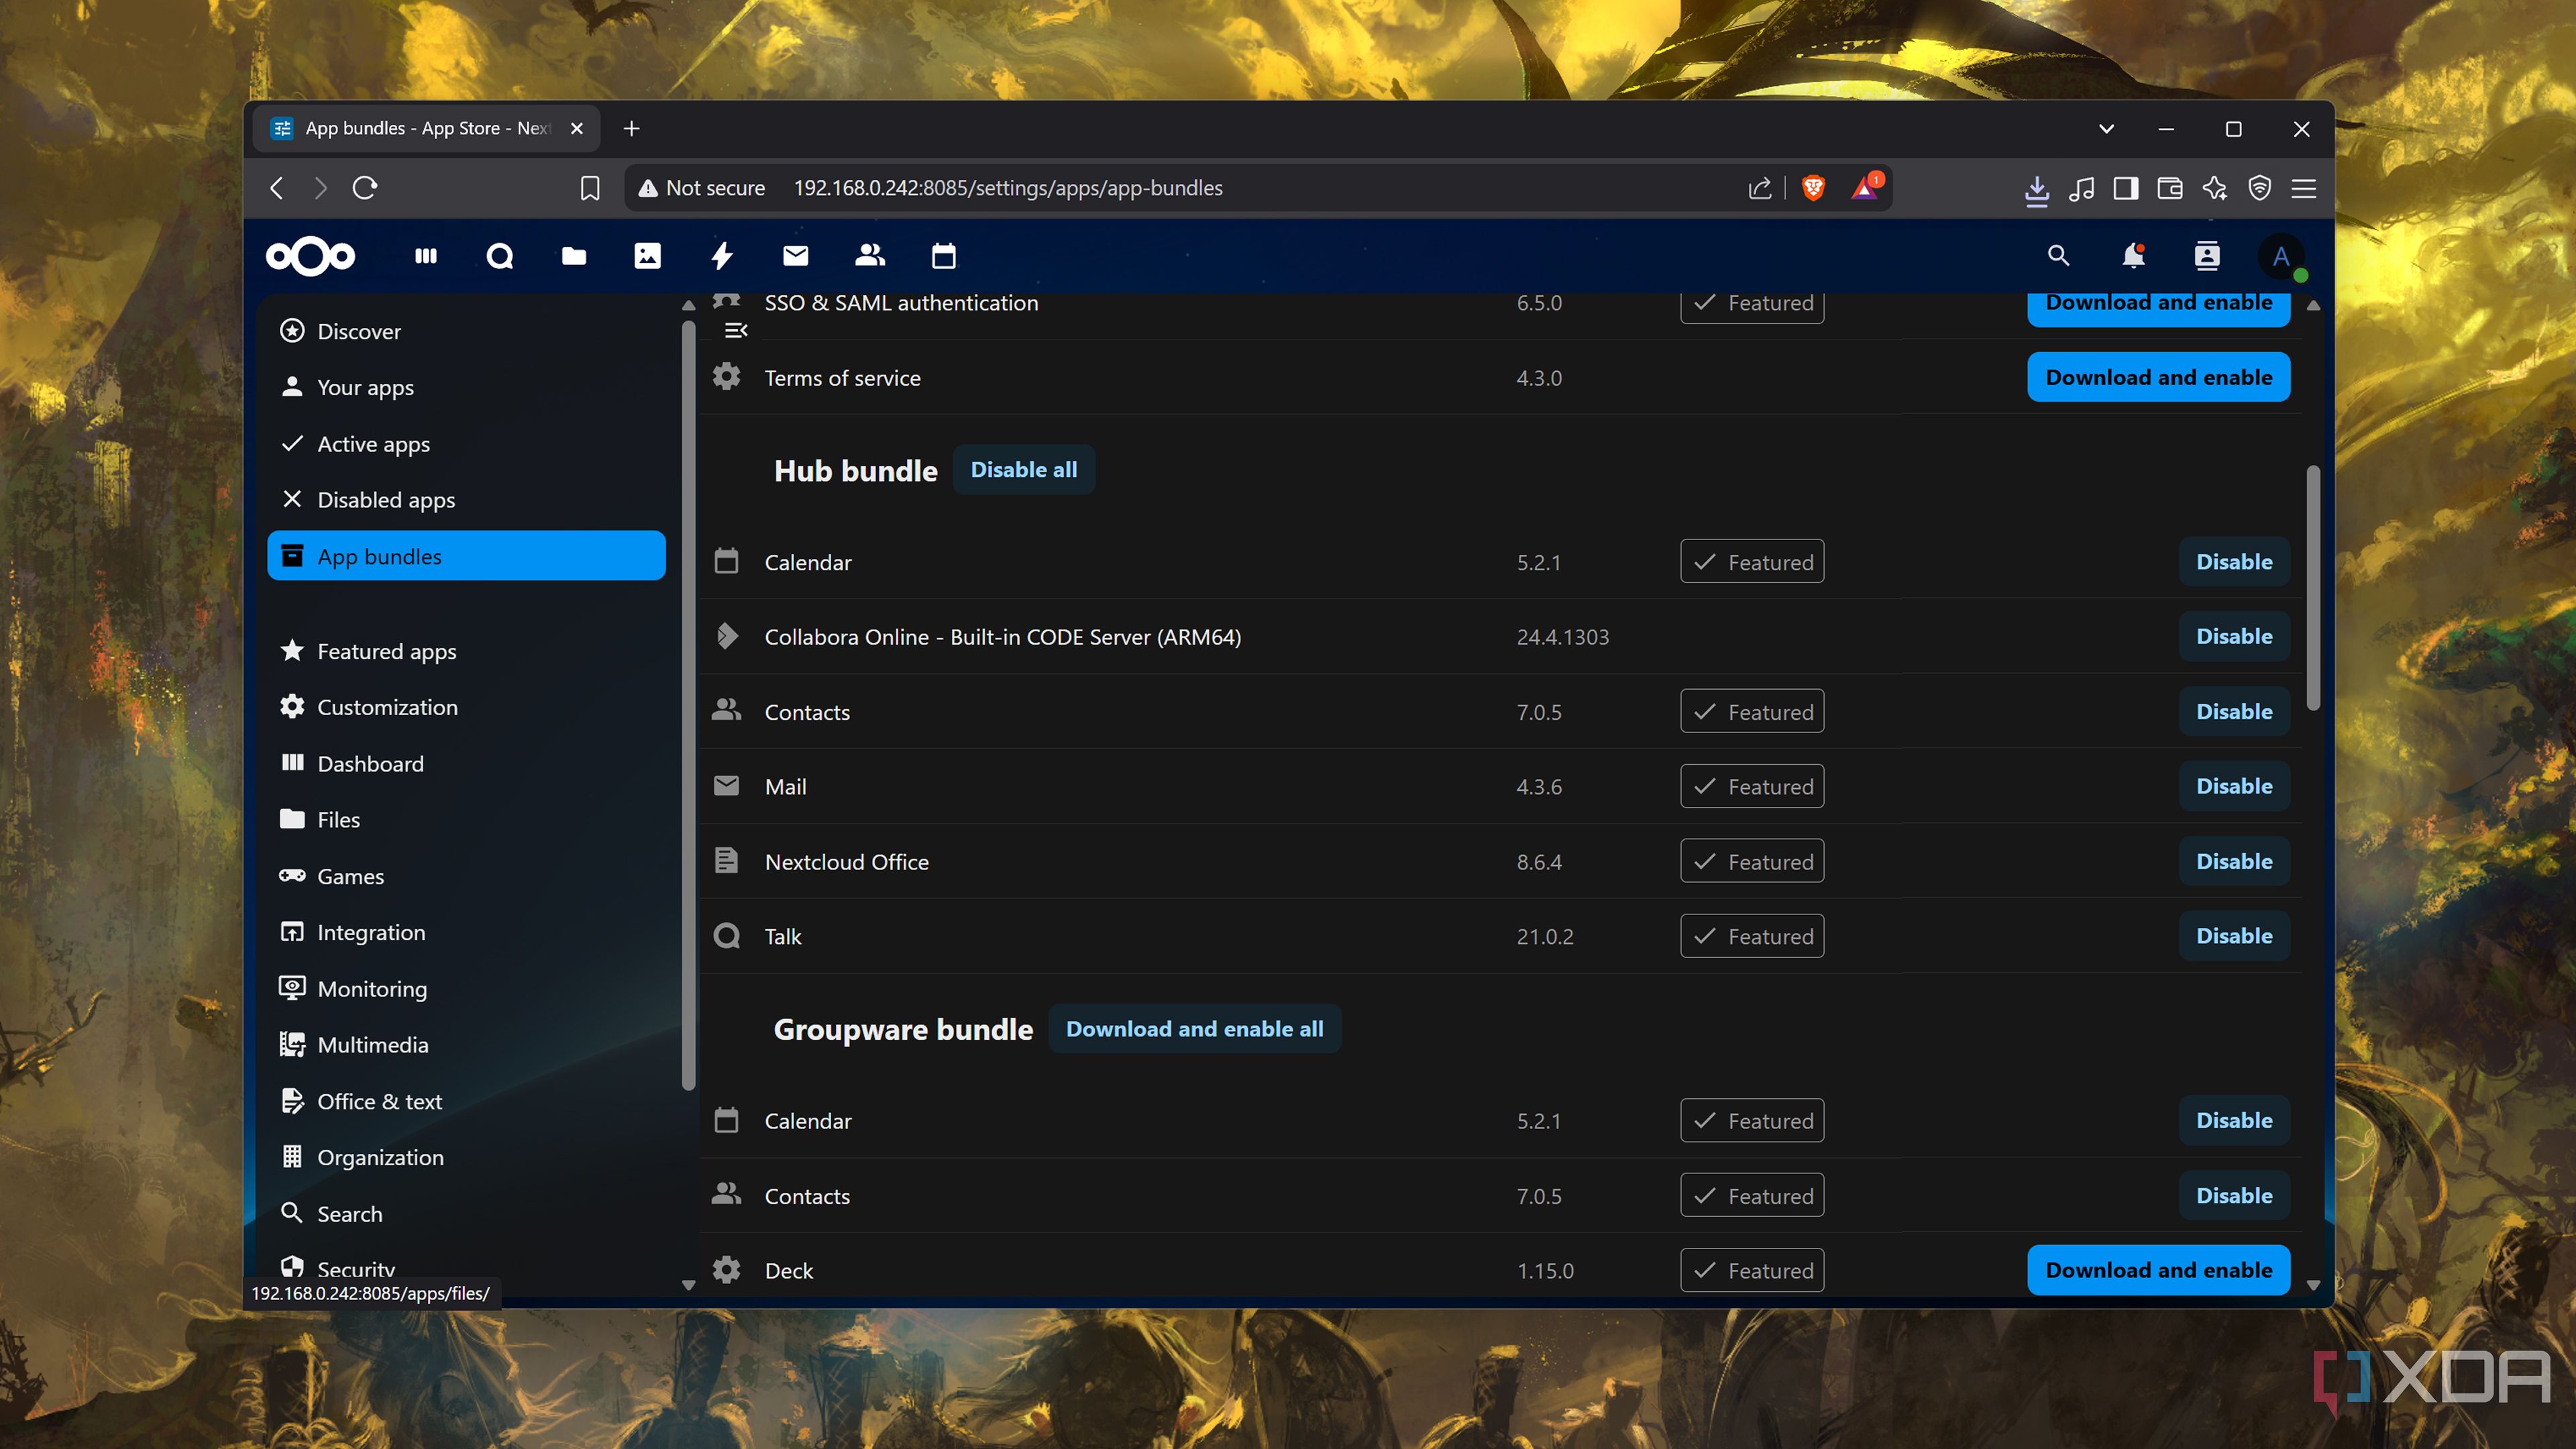Screen dimensions: 2576x1449
Task: Open the contacts menu icon
Action: tap(2207, 257)
